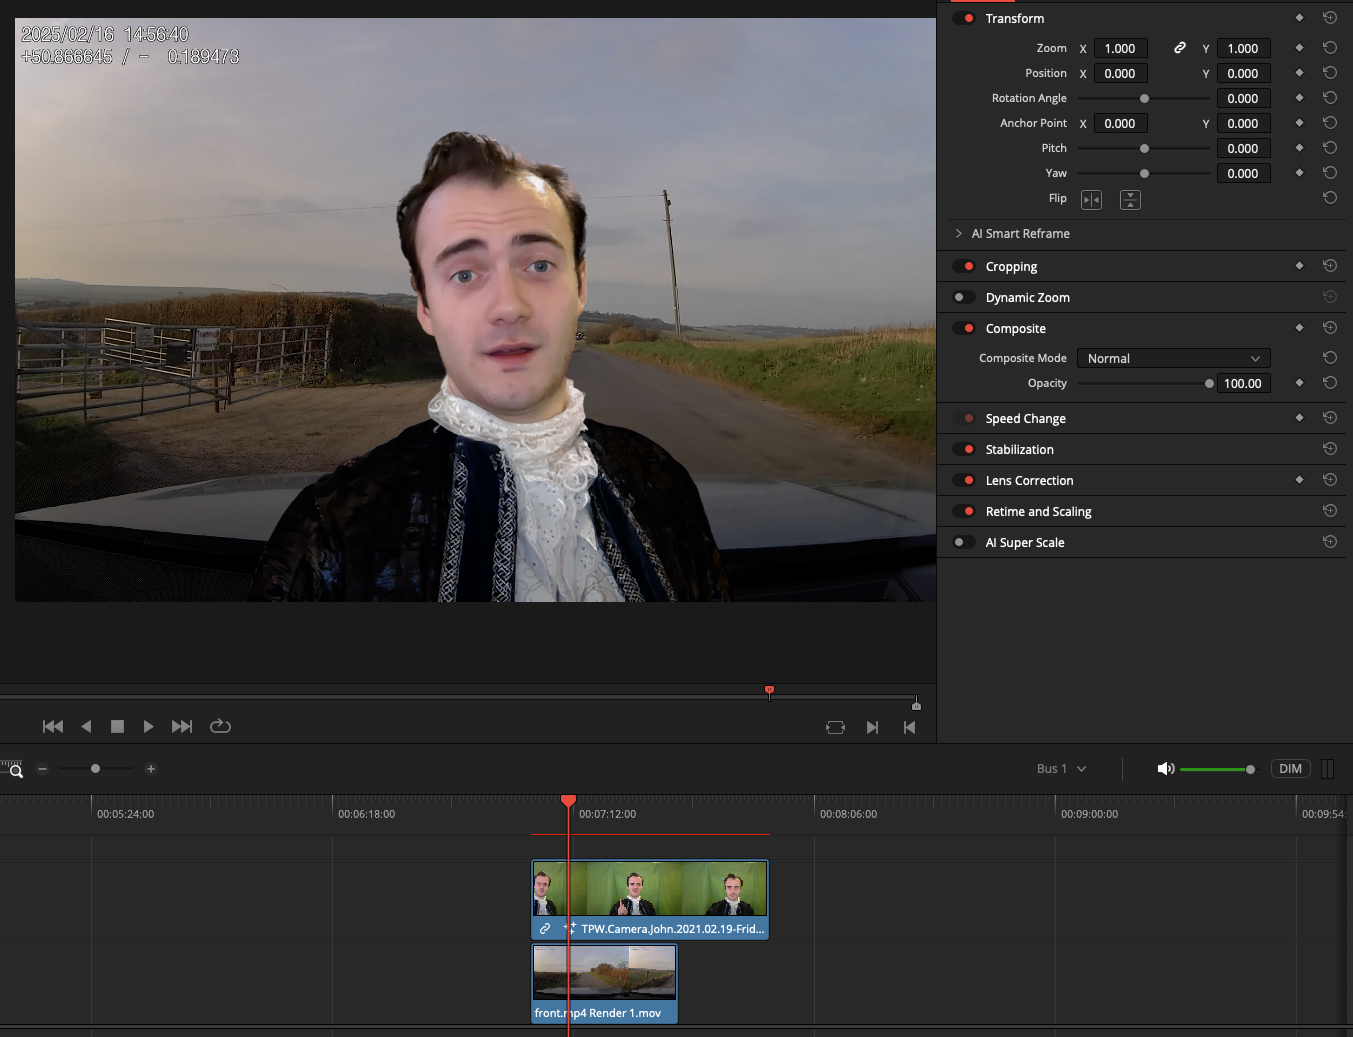Add keyframe for Rotation Angle
This screenshot has width=1353, height=1037.
tap(1299, 98)
